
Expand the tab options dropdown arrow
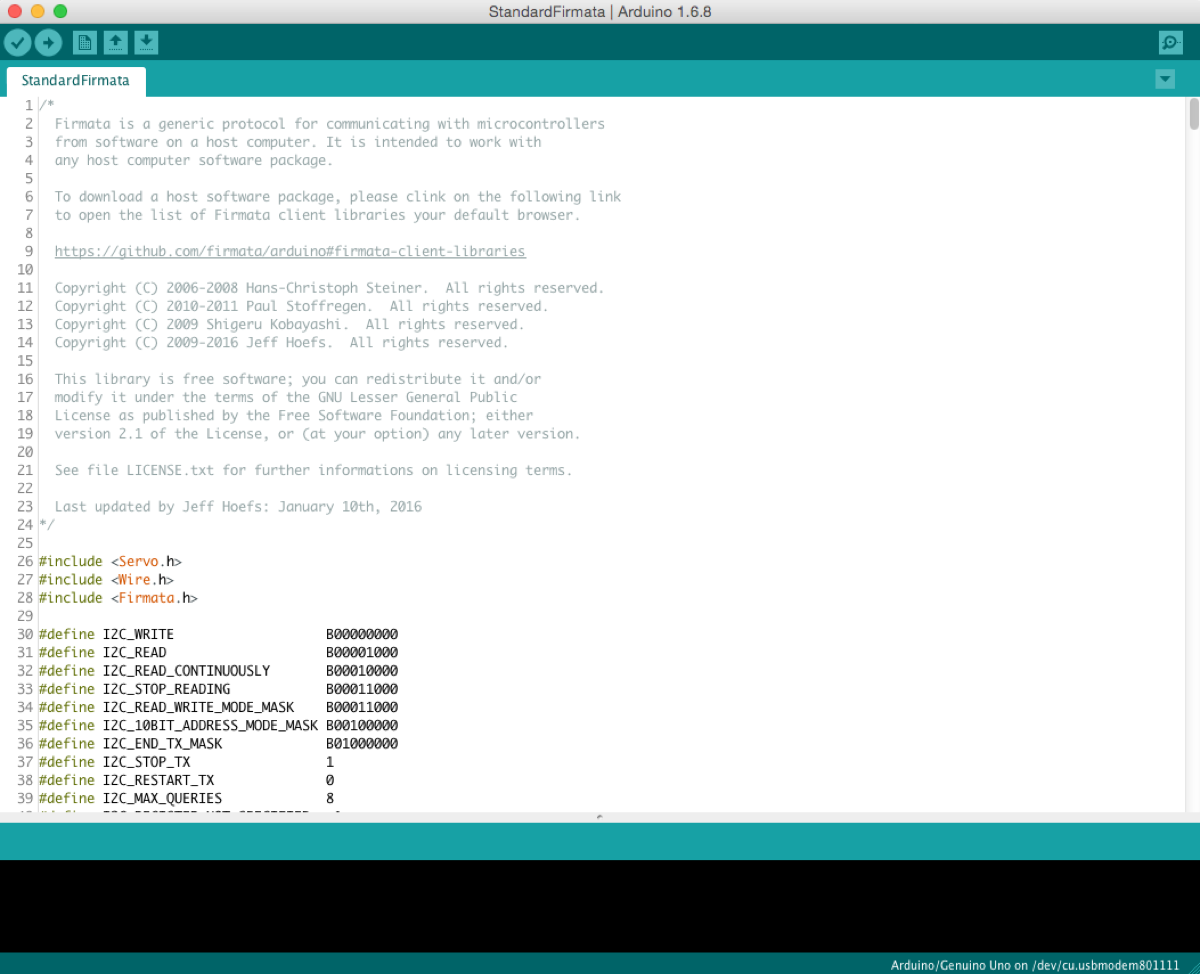[1164, 79]
